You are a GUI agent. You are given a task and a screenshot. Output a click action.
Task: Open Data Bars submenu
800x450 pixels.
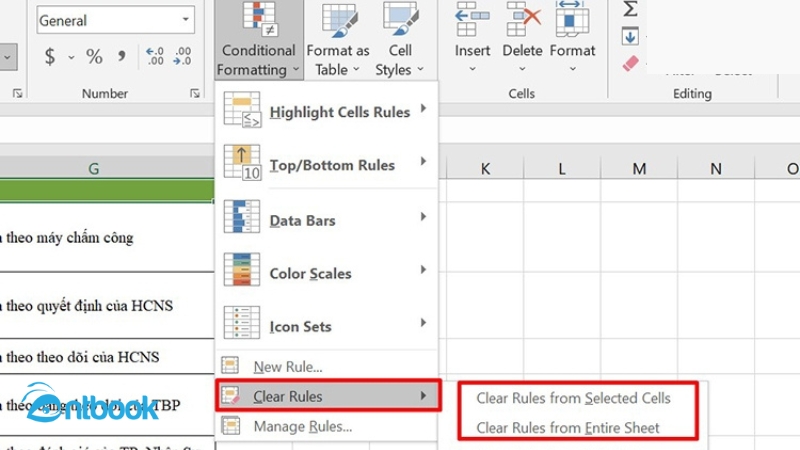327,218
